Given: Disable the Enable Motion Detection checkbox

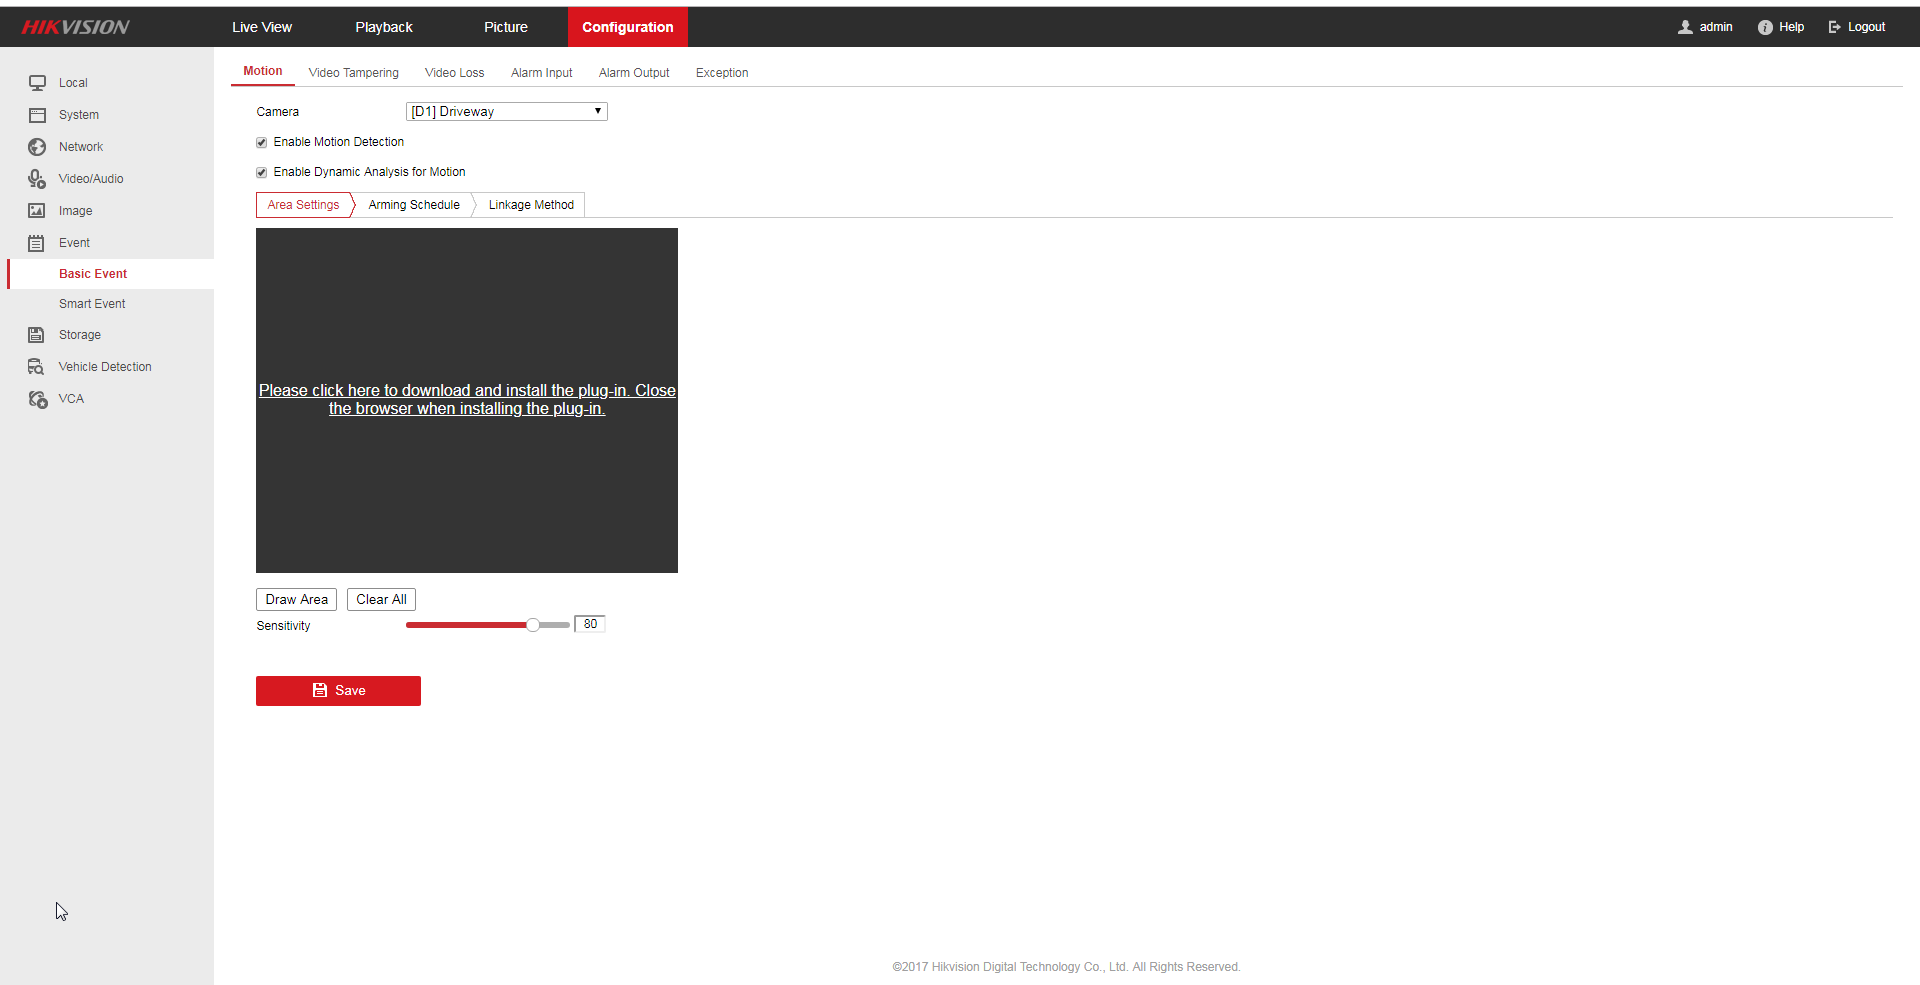Looking at the screenshot, I should pos(262,143).
